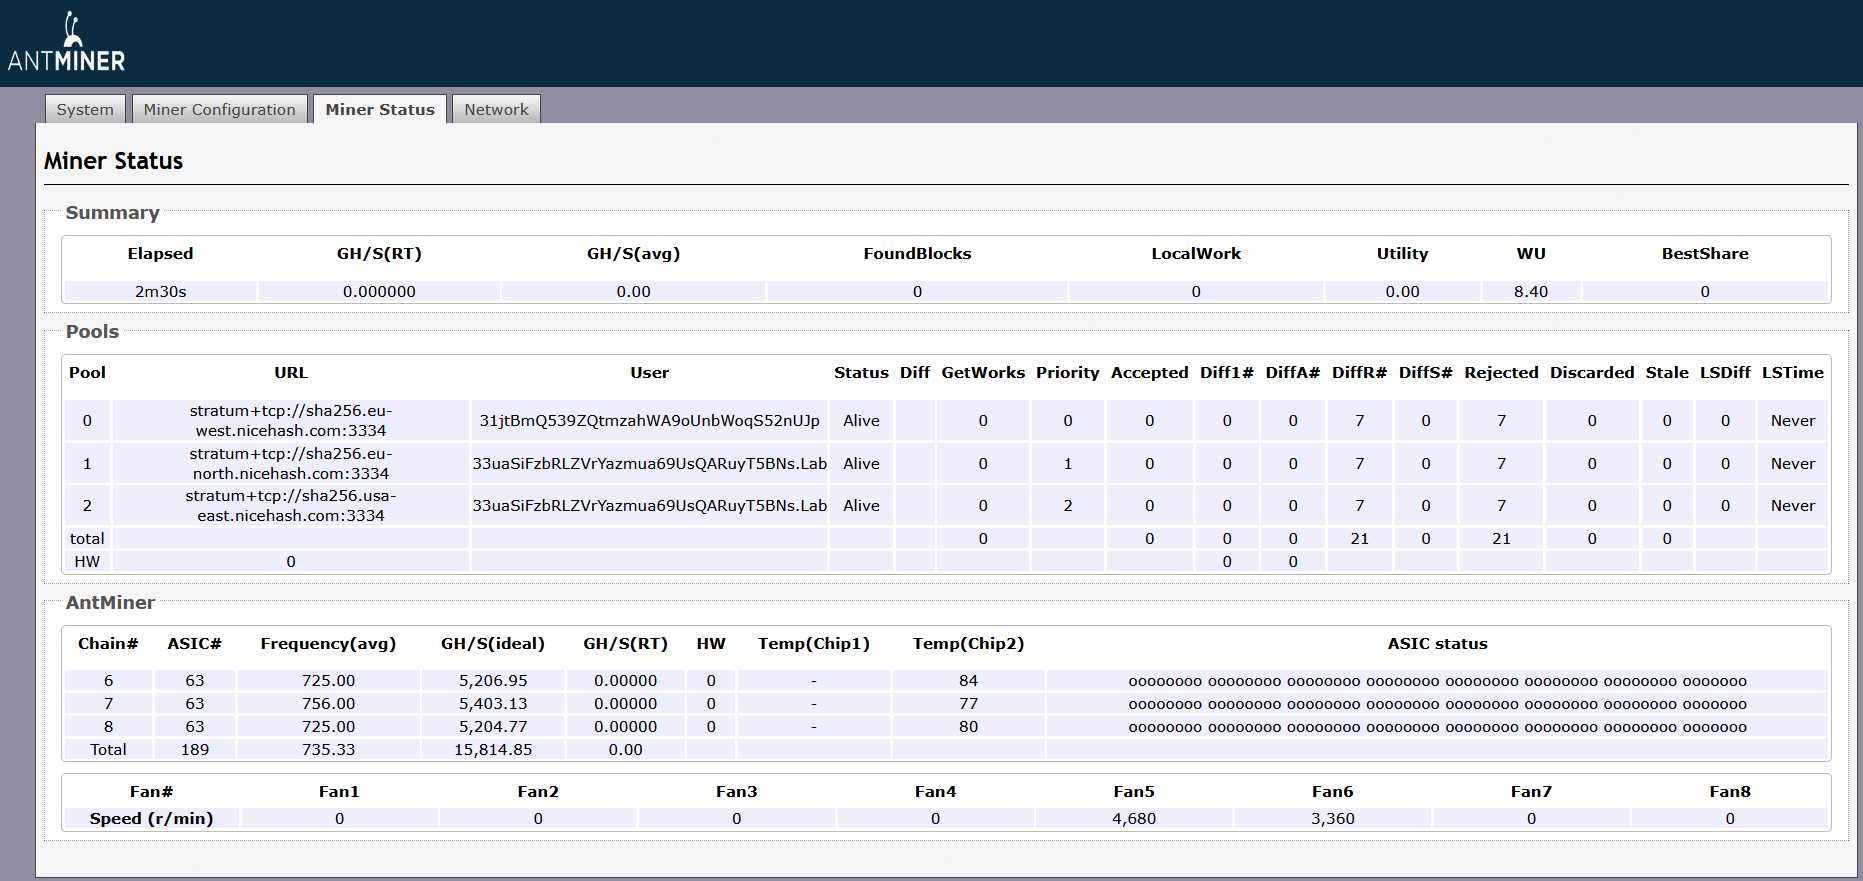The width and height of the screenshot is (1863, 881).
Task: Click chain 8 ASIC status string
Action: pos(1437,727)
